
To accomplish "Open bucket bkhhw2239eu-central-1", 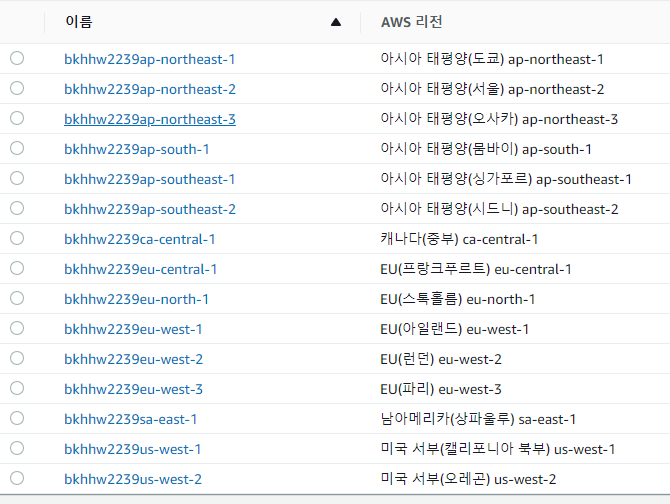I will 141,269.
